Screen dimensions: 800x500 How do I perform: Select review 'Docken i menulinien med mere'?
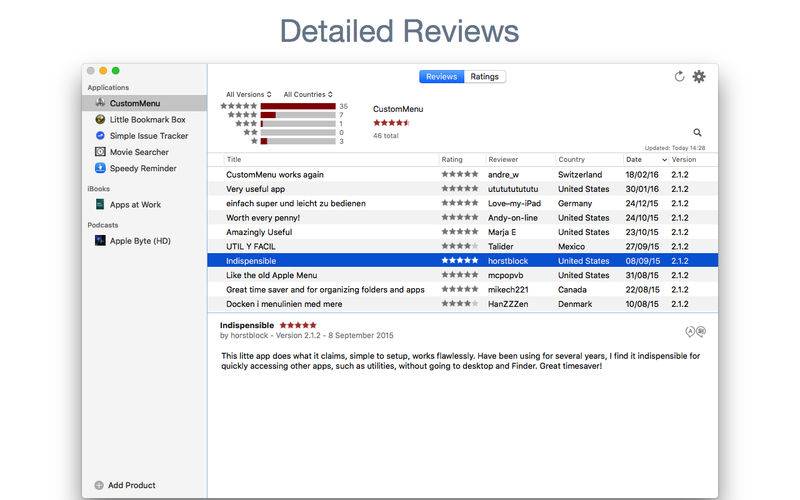(463, 304)
